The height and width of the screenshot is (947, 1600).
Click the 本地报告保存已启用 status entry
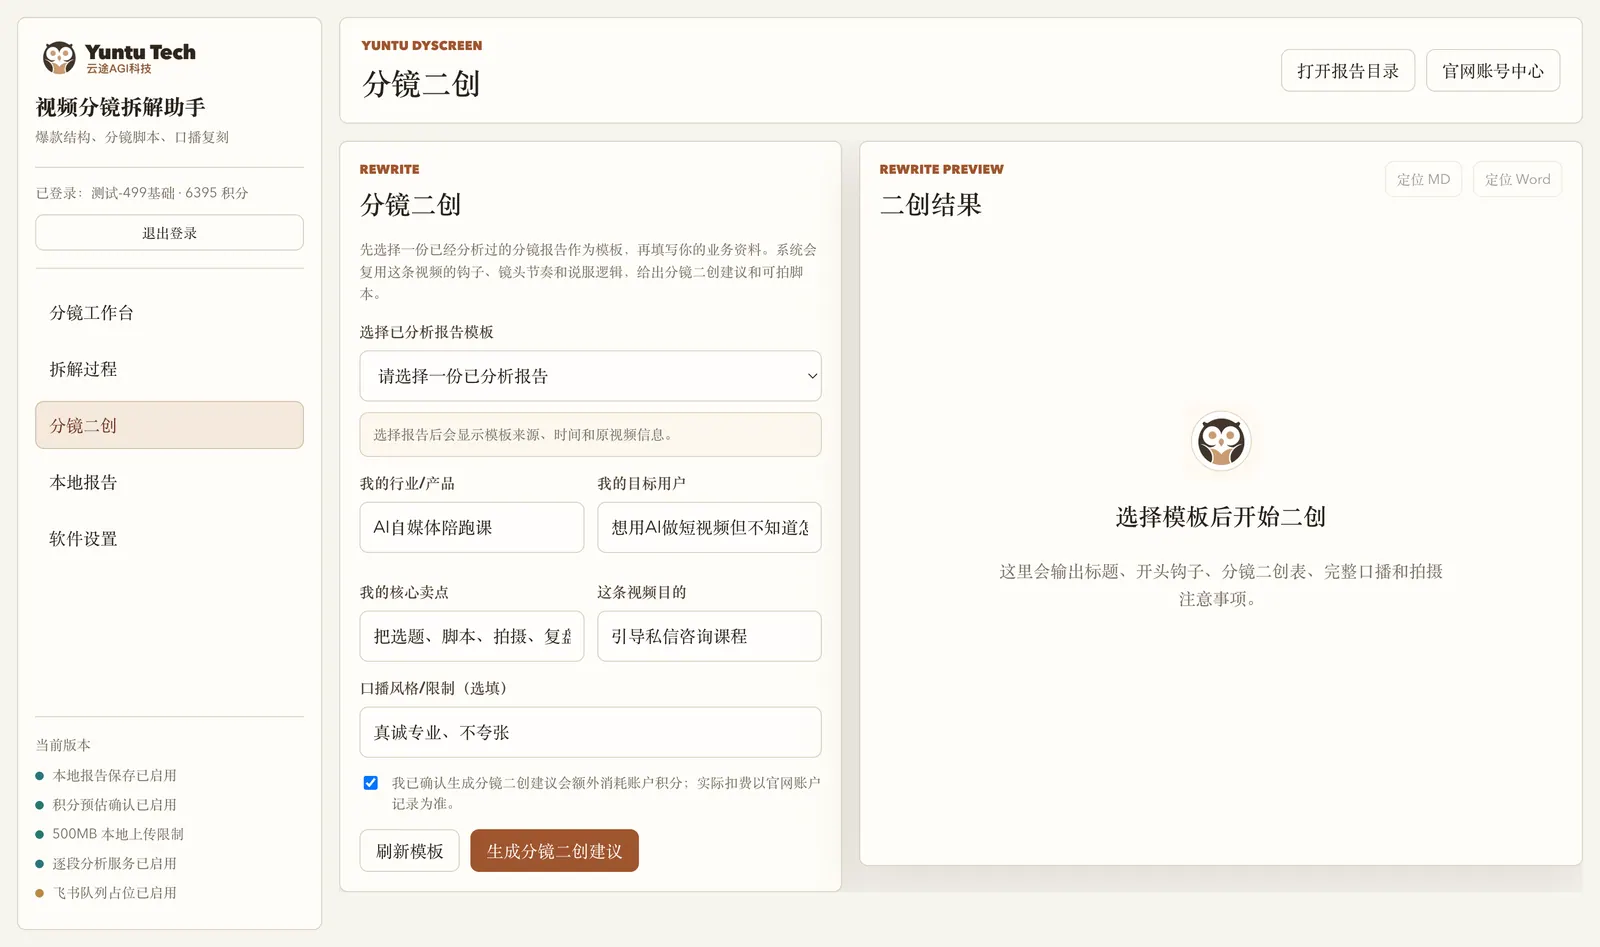114,775
